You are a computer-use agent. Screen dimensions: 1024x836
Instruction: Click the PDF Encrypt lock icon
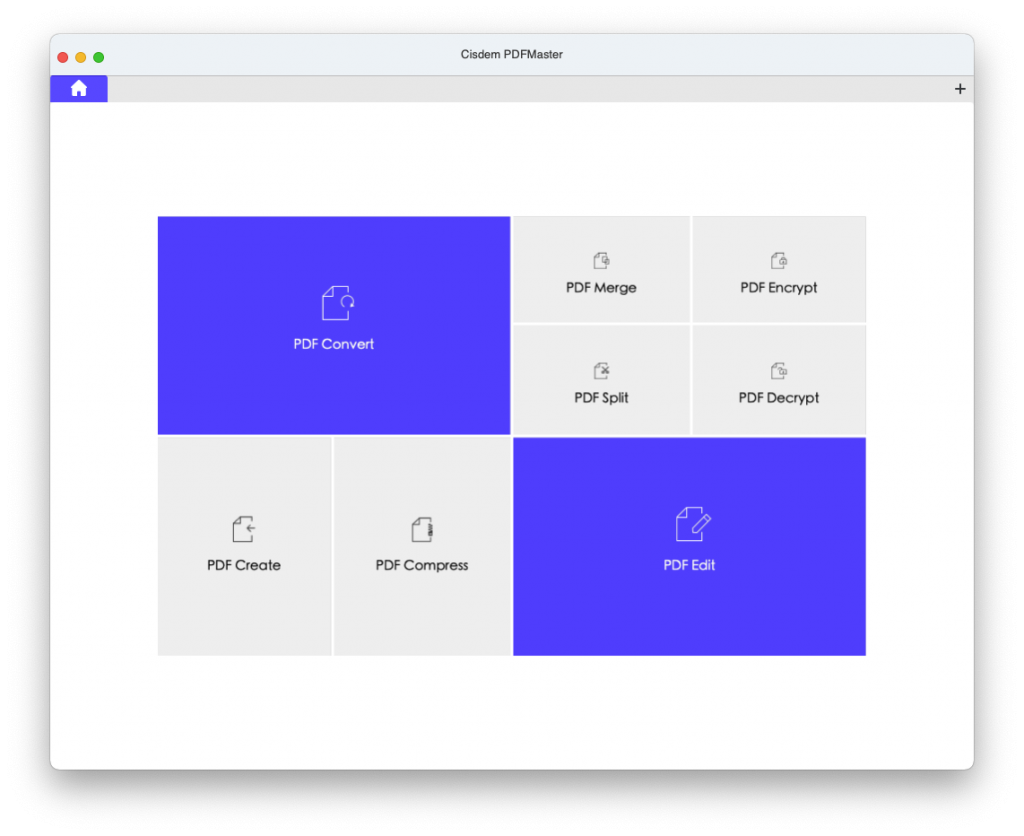(778, 261)
